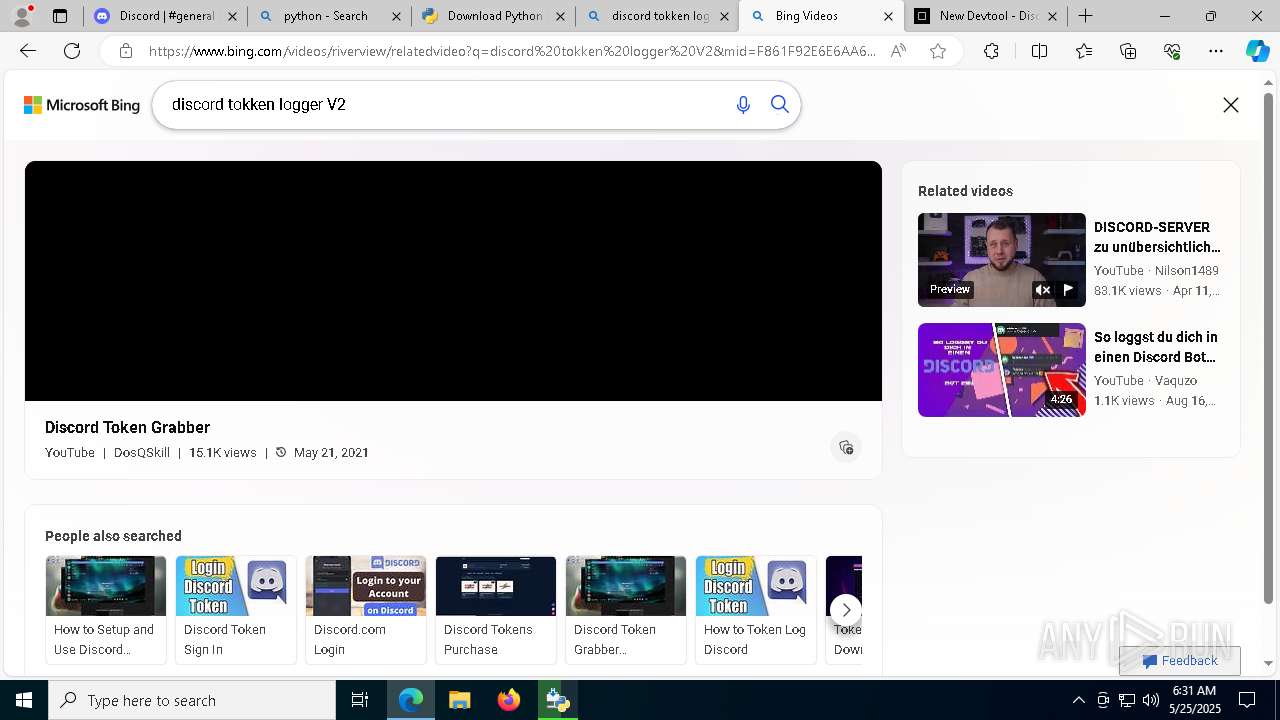
Task: Open the Feedback button
Action: tap(1180, 661)
